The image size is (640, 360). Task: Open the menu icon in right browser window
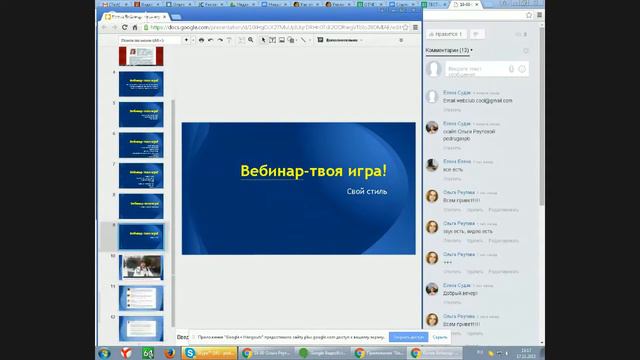[539, 15]
